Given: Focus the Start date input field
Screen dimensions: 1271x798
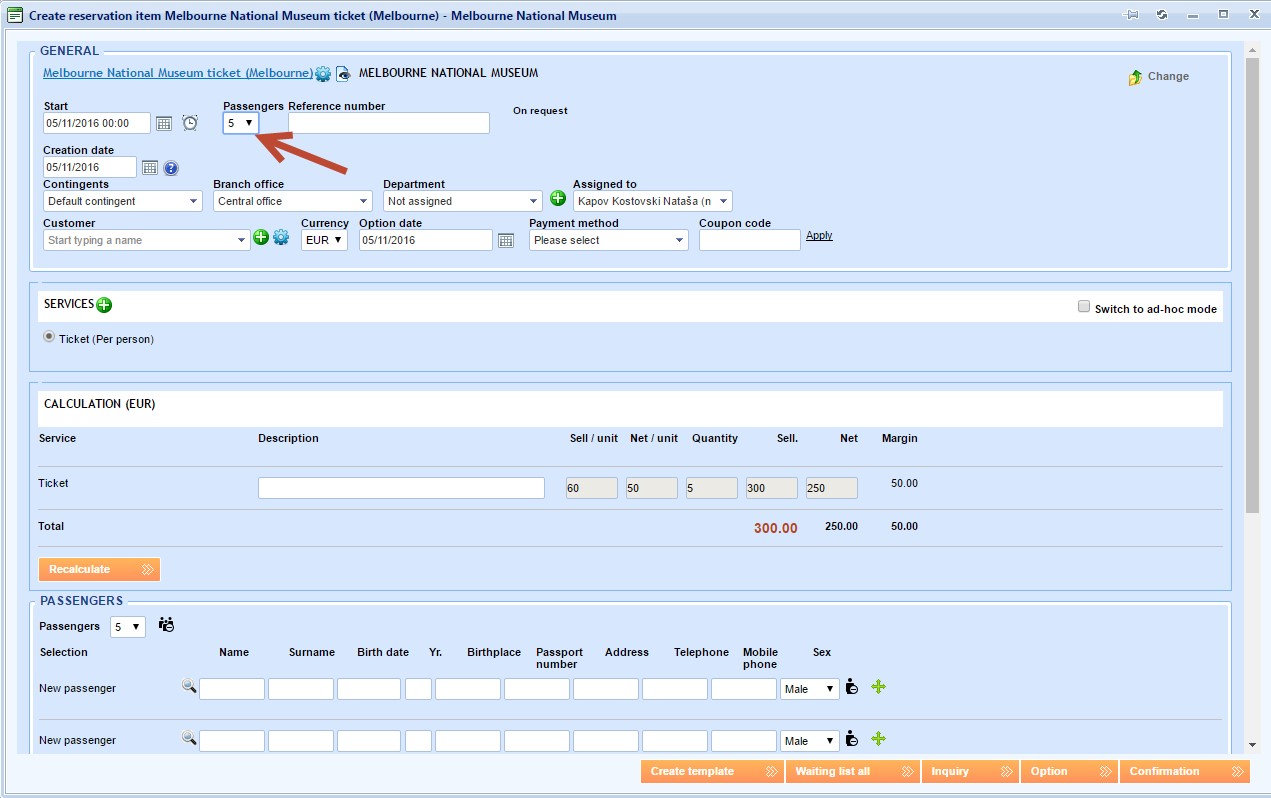Looking at the screenshot, I should point(97,123).
